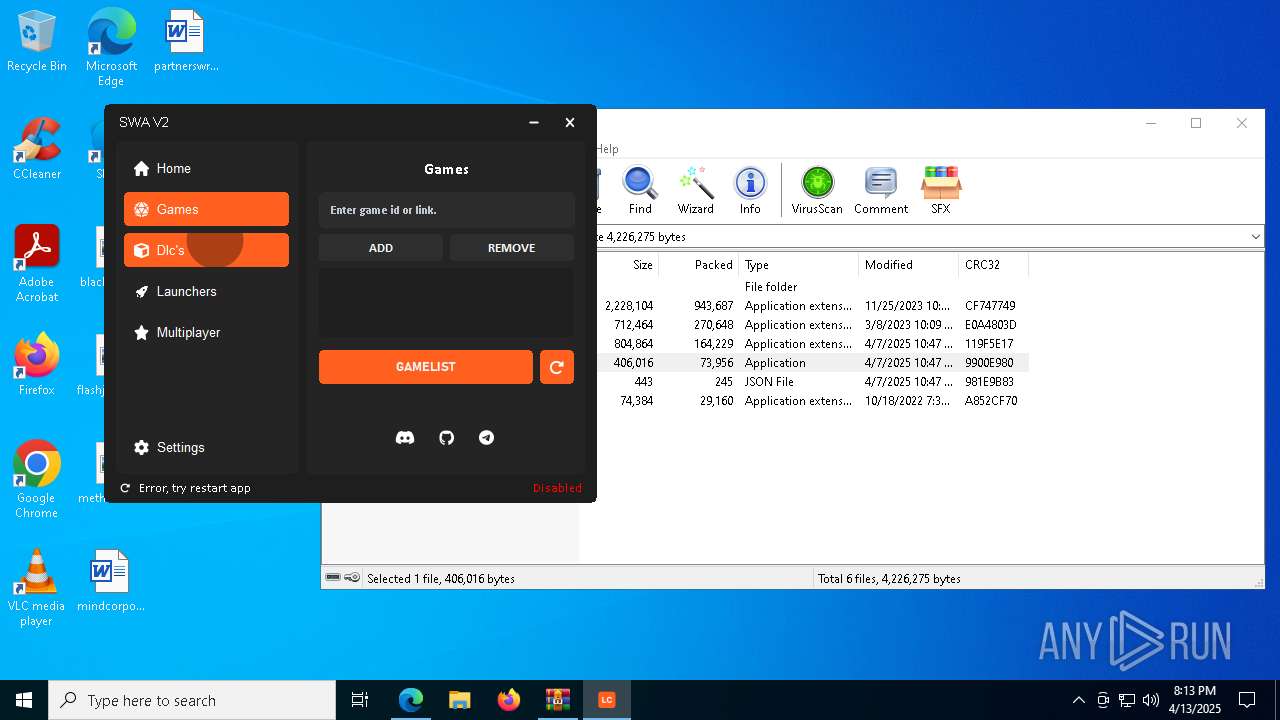1280x720 pixels.
Task: Open File Explorer from the taskbar
Action: [460, 700]
